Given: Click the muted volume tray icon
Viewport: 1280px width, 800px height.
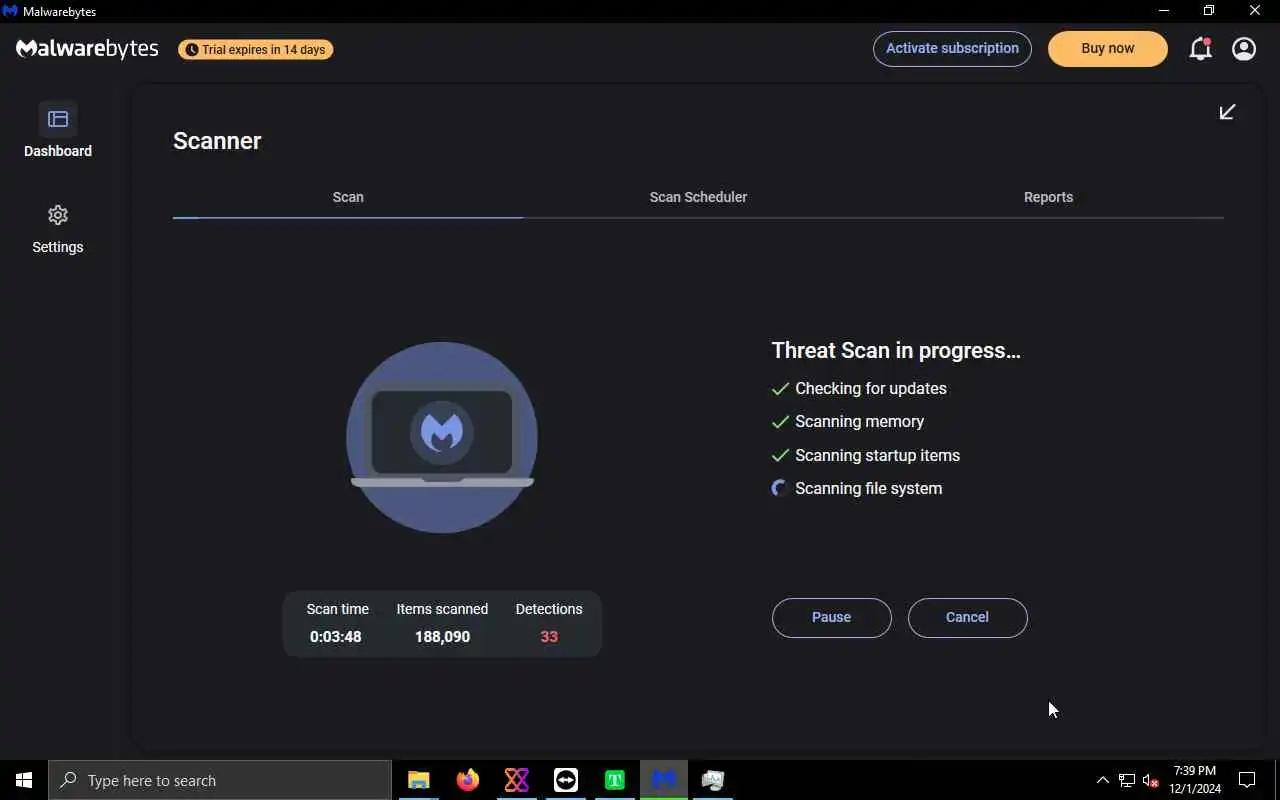Looking at the screenshot, I should point(1151,780).
